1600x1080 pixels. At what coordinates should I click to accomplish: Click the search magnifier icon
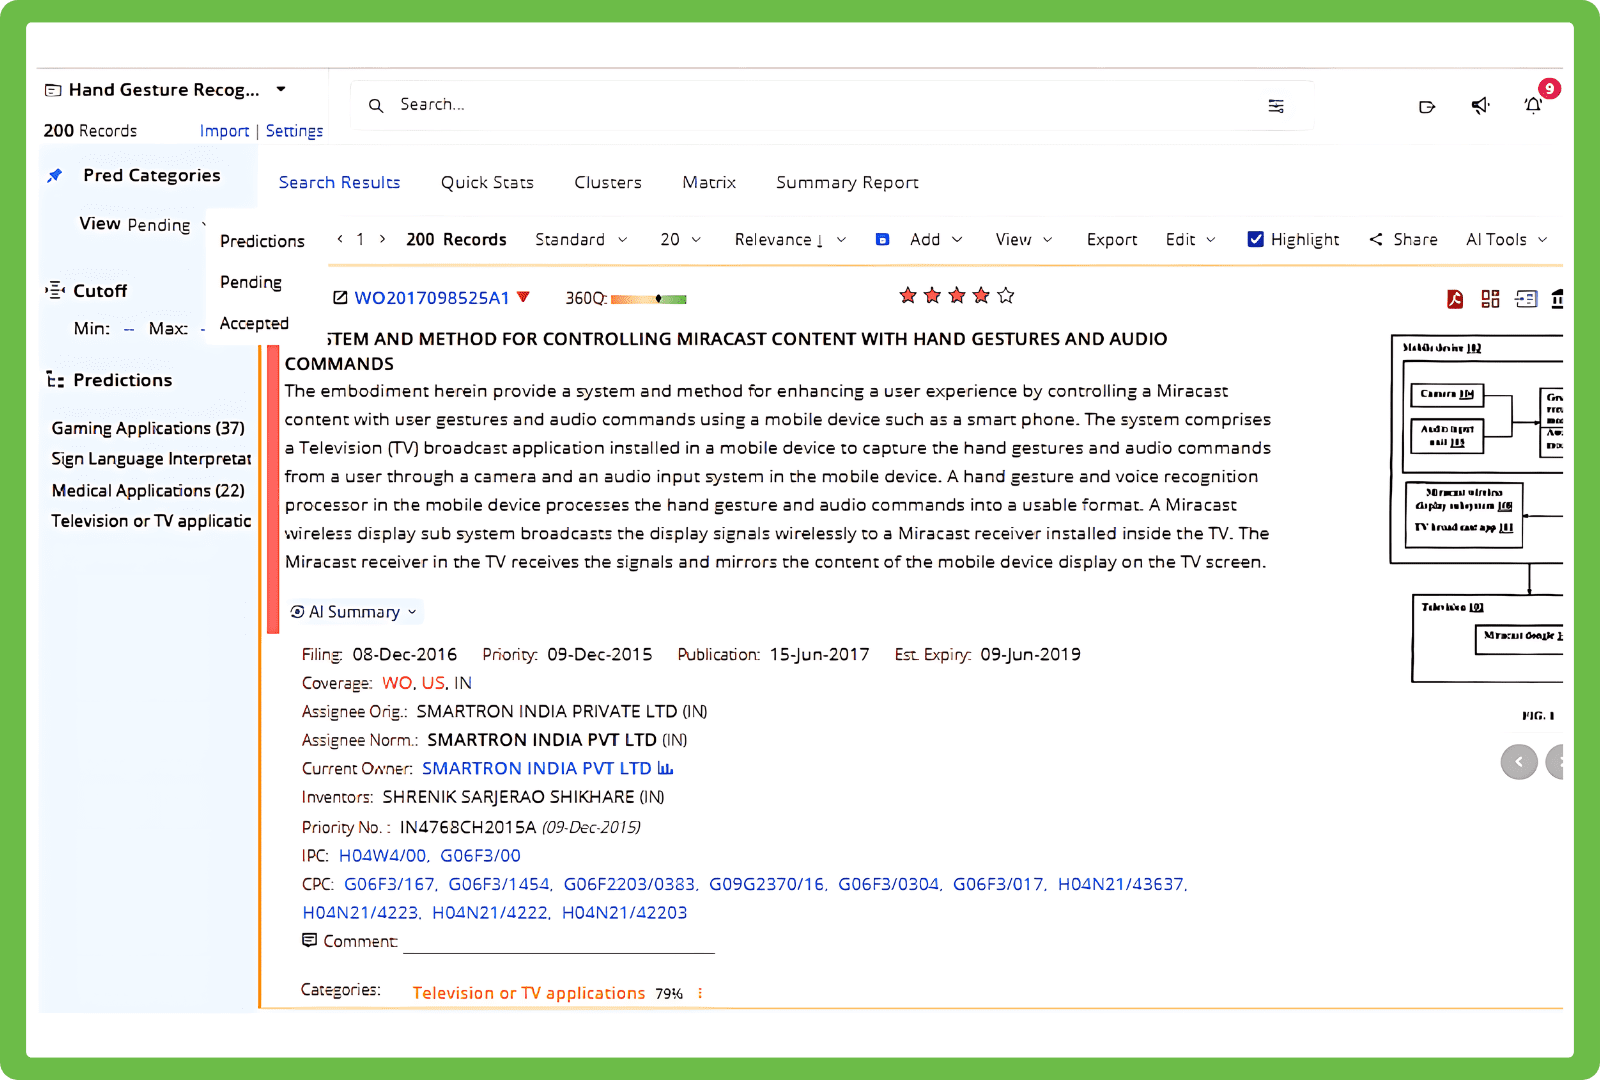click(x=376, y=105)
